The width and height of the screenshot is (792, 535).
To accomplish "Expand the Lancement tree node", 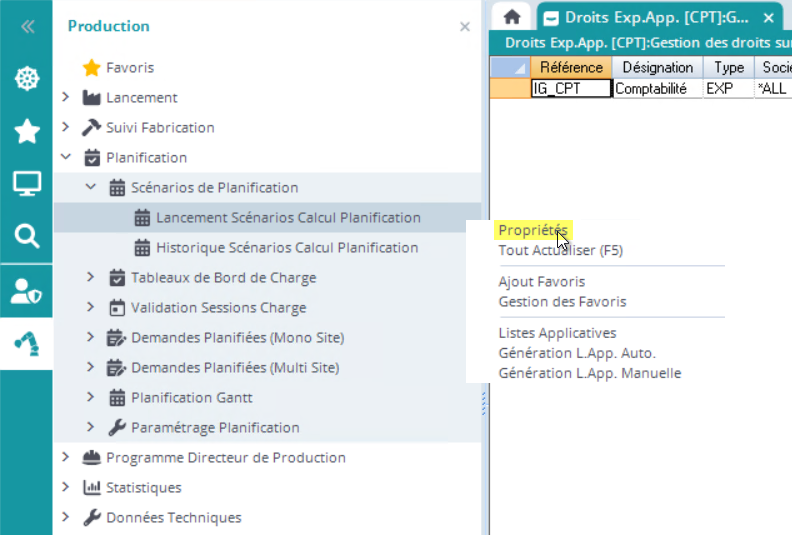I will click(66, 97).
